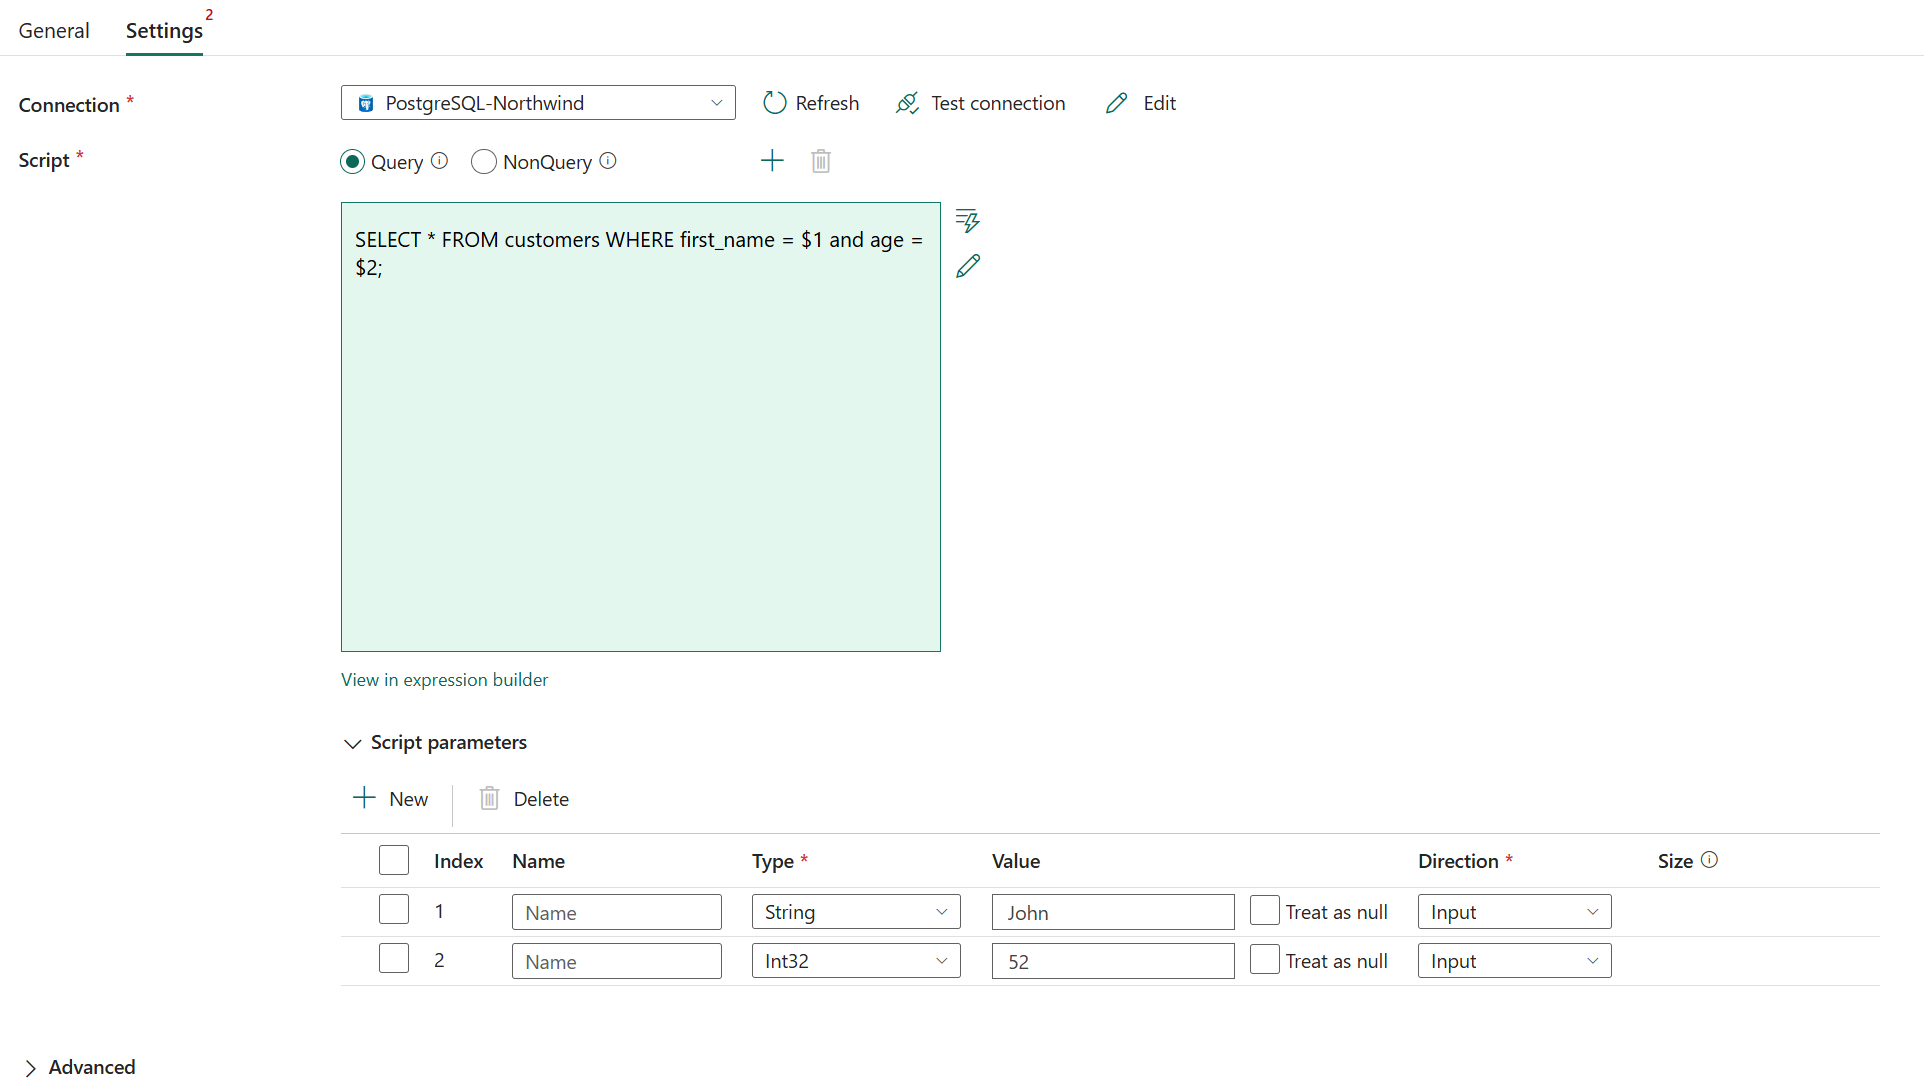Screen dimensions: 1924x1081
Task: Click the Test connection icon
Action: pos(907,103)
